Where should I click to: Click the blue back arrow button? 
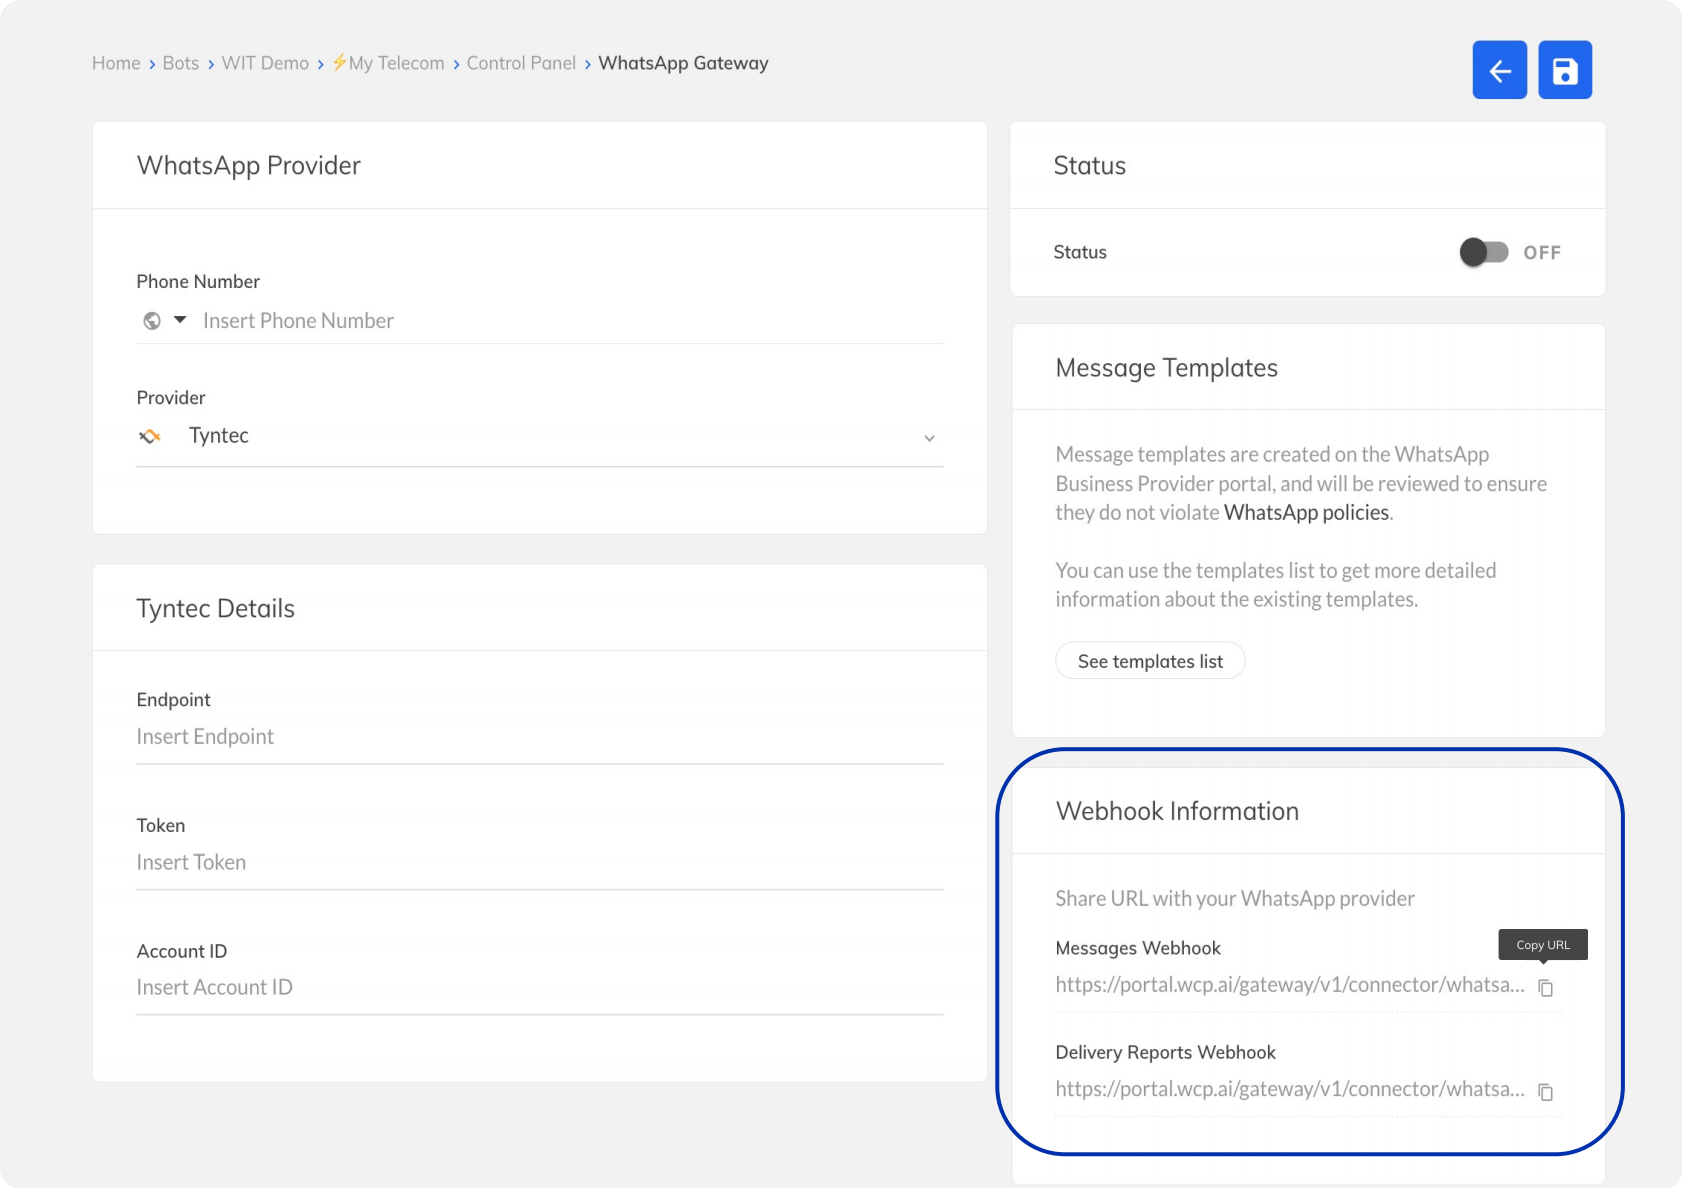coord(1499,70)
